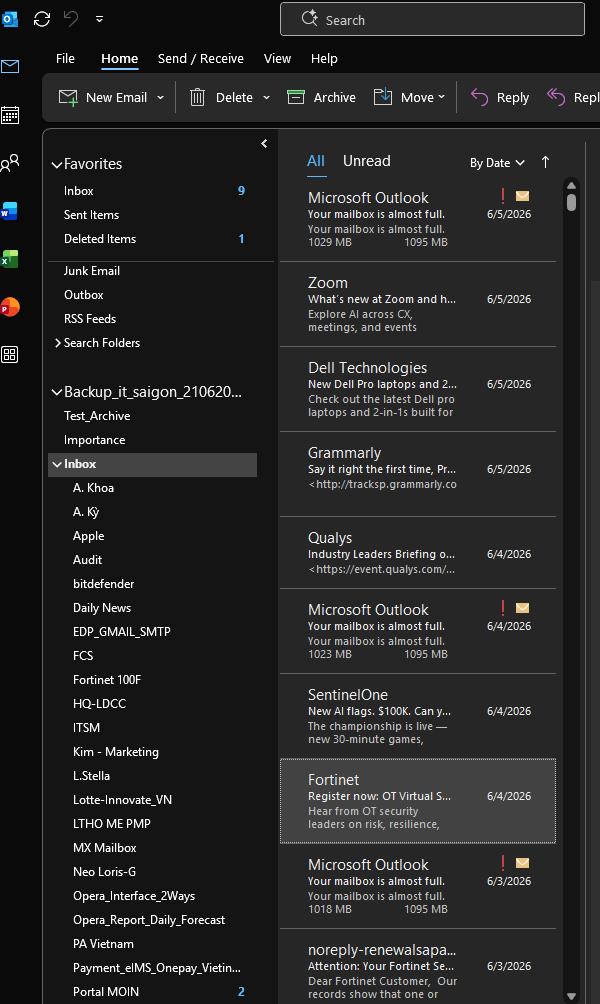600x1004 pixels.
Task: Collapse the Favorites section
Action: (x=57, y=165)
